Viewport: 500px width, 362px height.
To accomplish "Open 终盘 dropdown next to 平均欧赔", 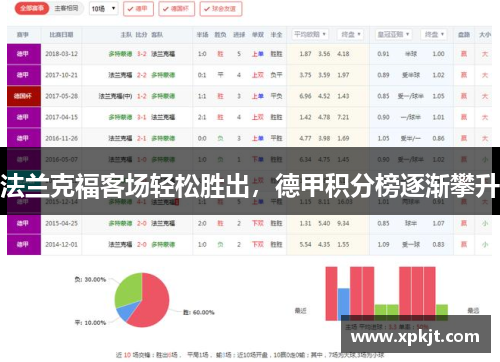I will pos(350,34).
